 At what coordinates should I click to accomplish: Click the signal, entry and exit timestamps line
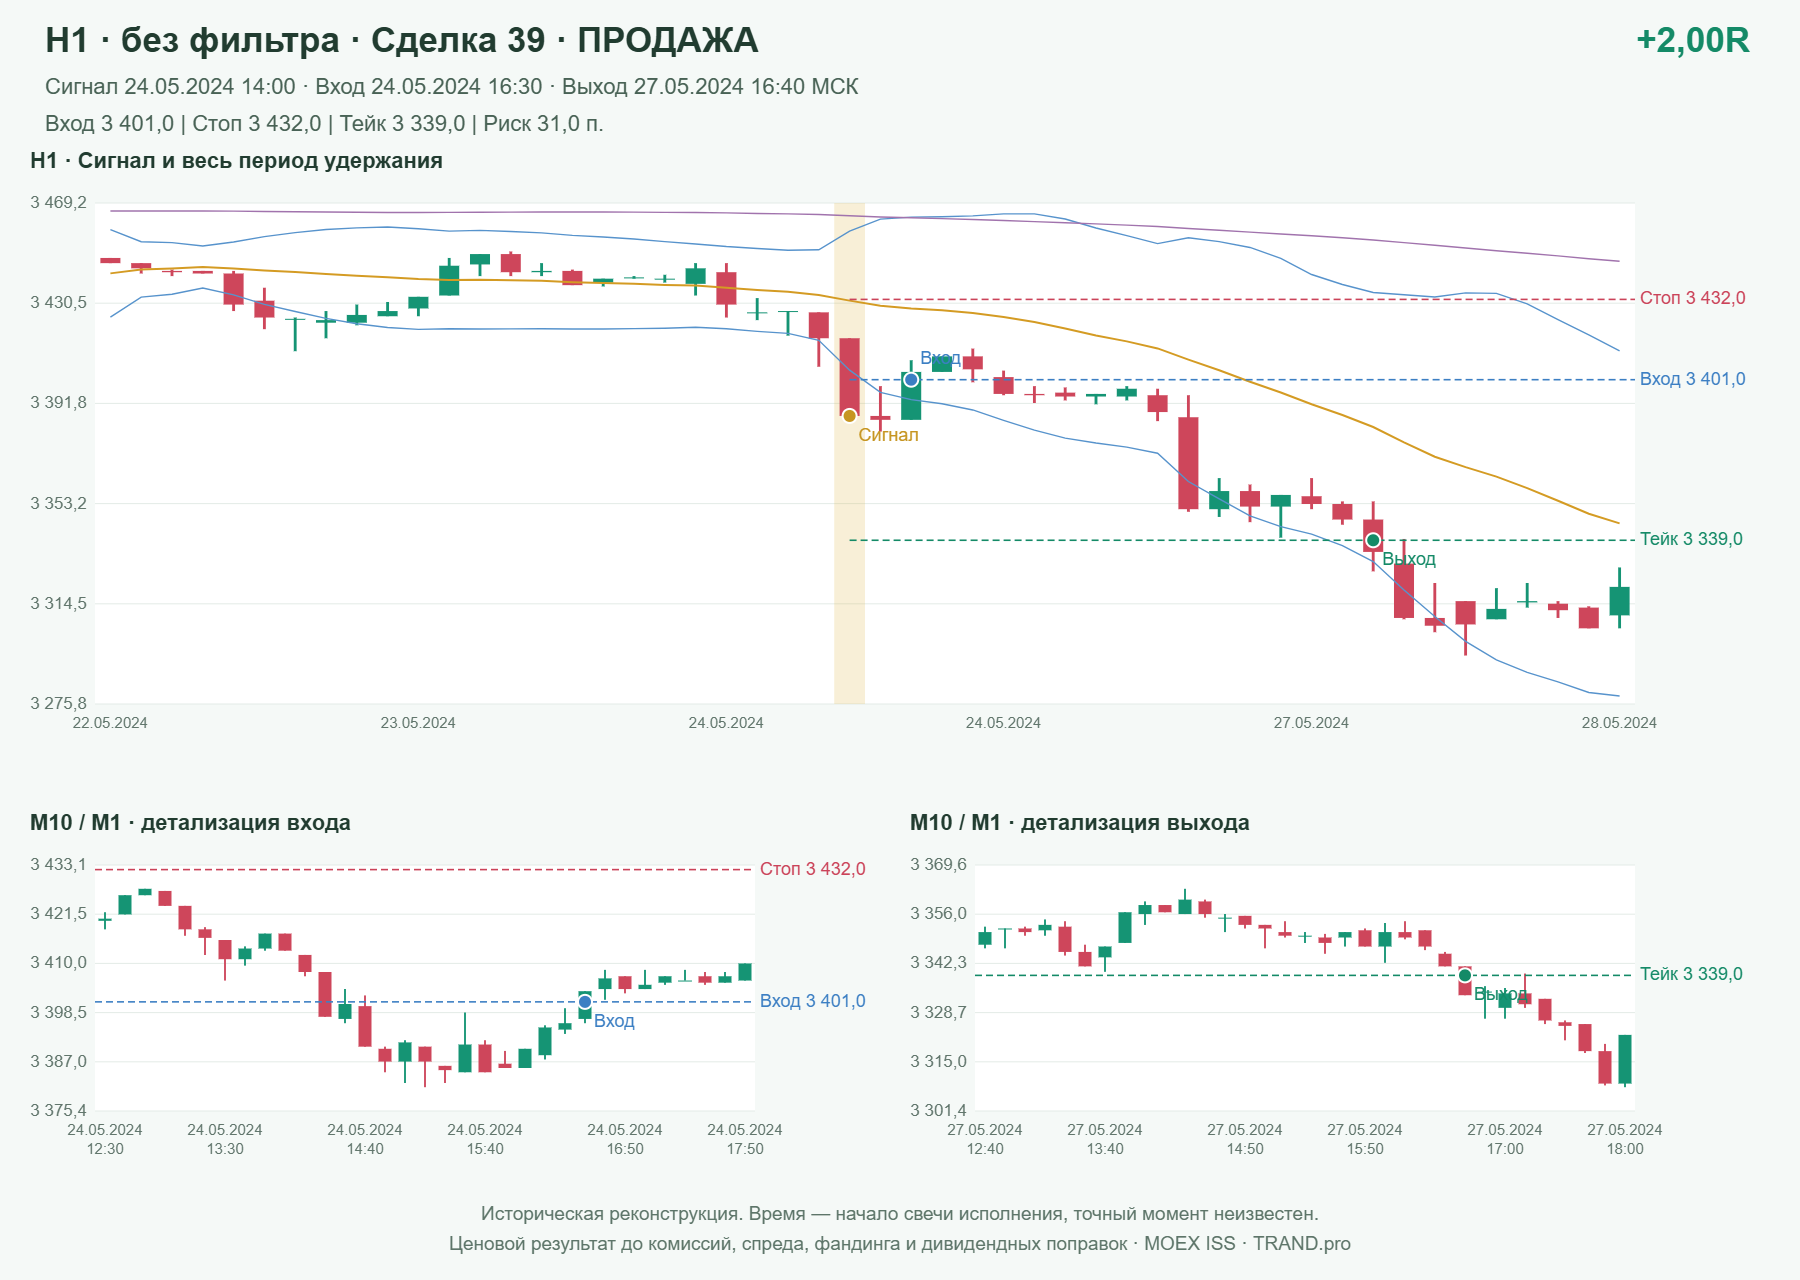coord(452,87)
